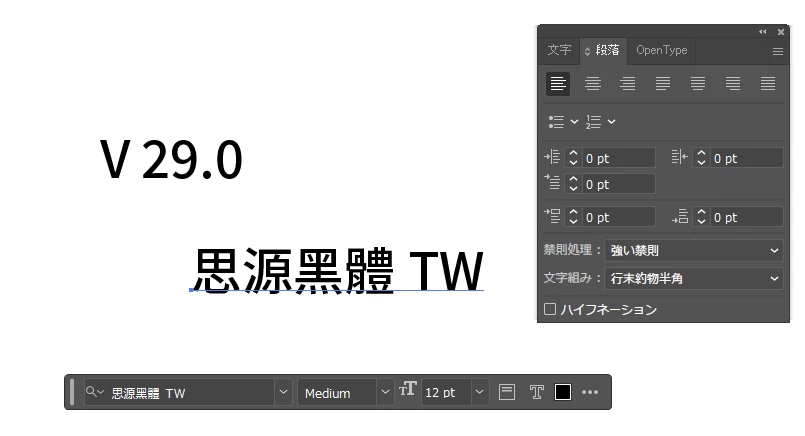Screen dimensions: 805x436
Task: Open numbered list options arrow
Action: click(611, 122)
